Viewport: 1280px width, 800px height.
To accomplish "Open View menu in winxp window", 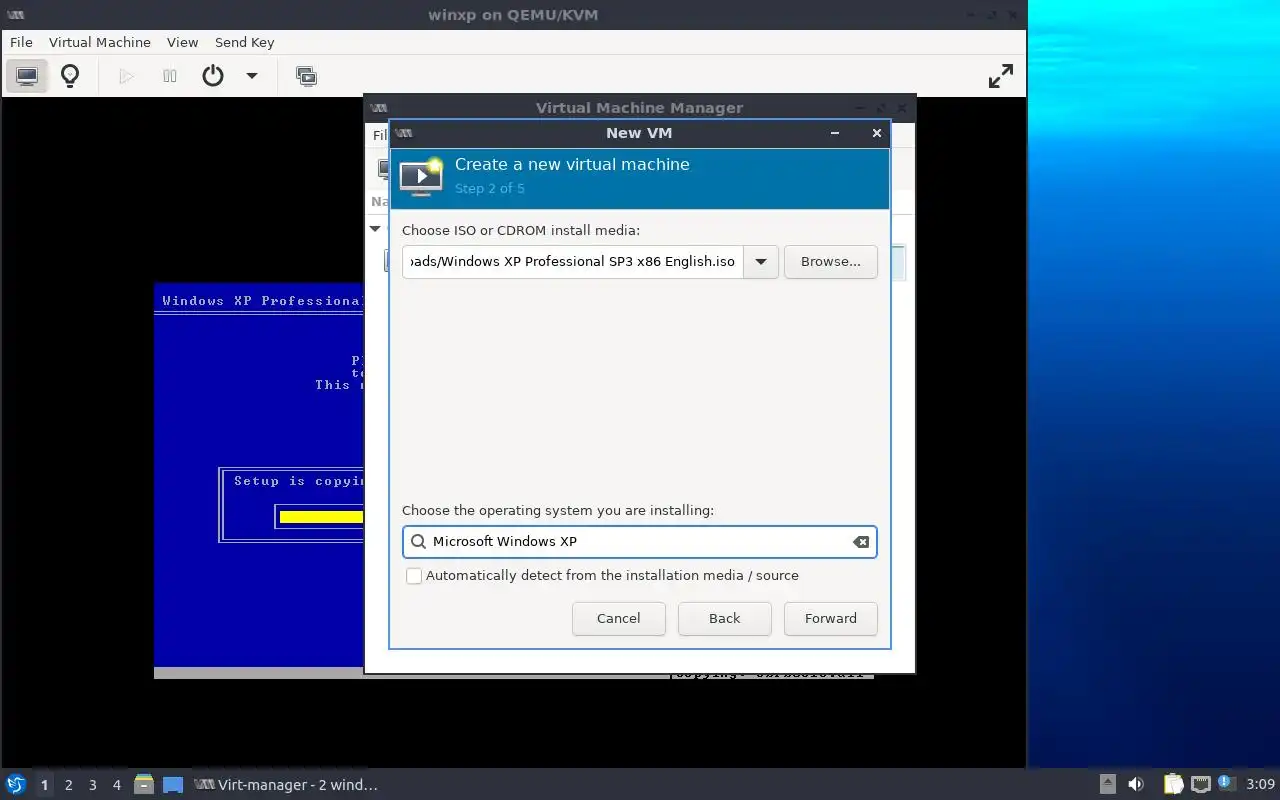I will (x=182, y=42).
